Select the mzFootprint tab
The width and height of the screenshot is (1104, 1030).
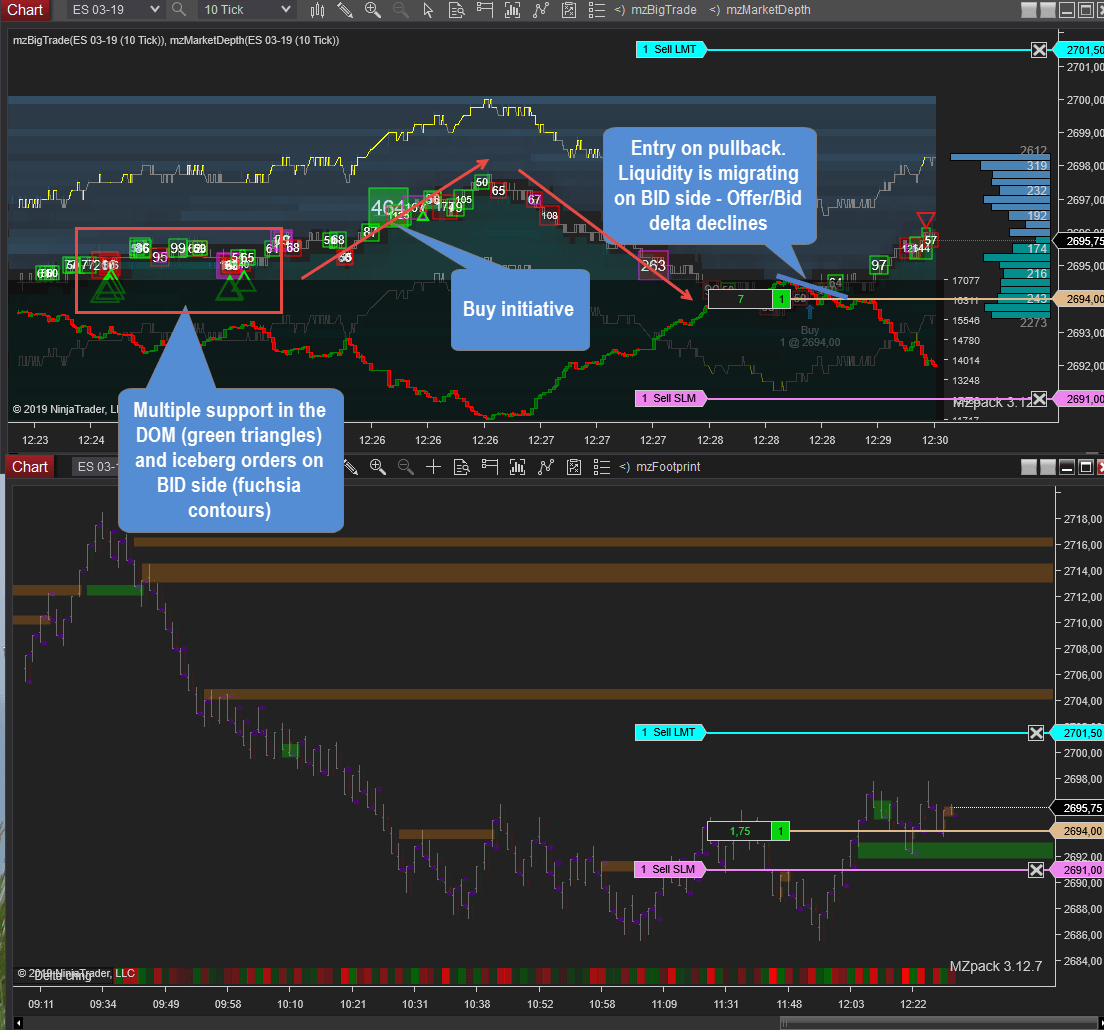pos(660,467)
